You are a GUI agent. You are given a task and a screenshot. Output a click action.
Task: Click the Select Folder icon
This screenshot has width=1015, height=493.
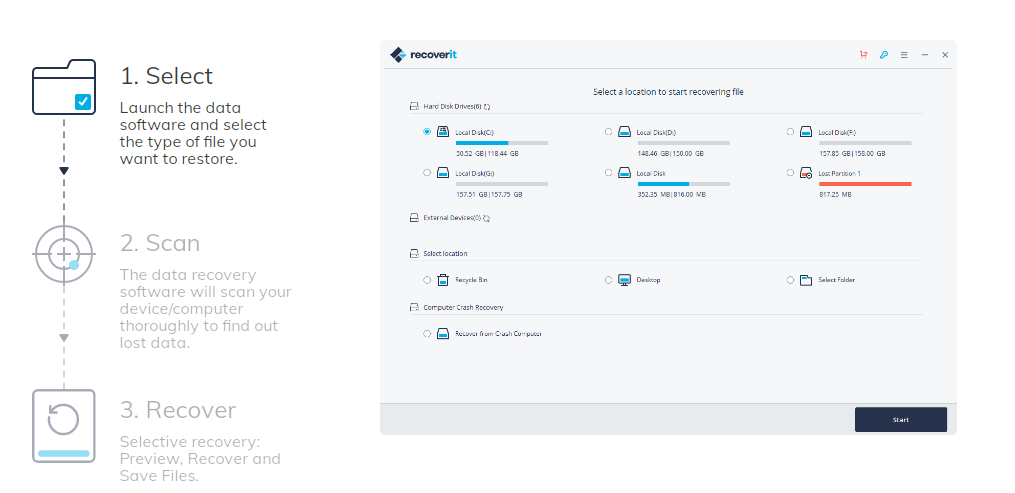(806, 280)
